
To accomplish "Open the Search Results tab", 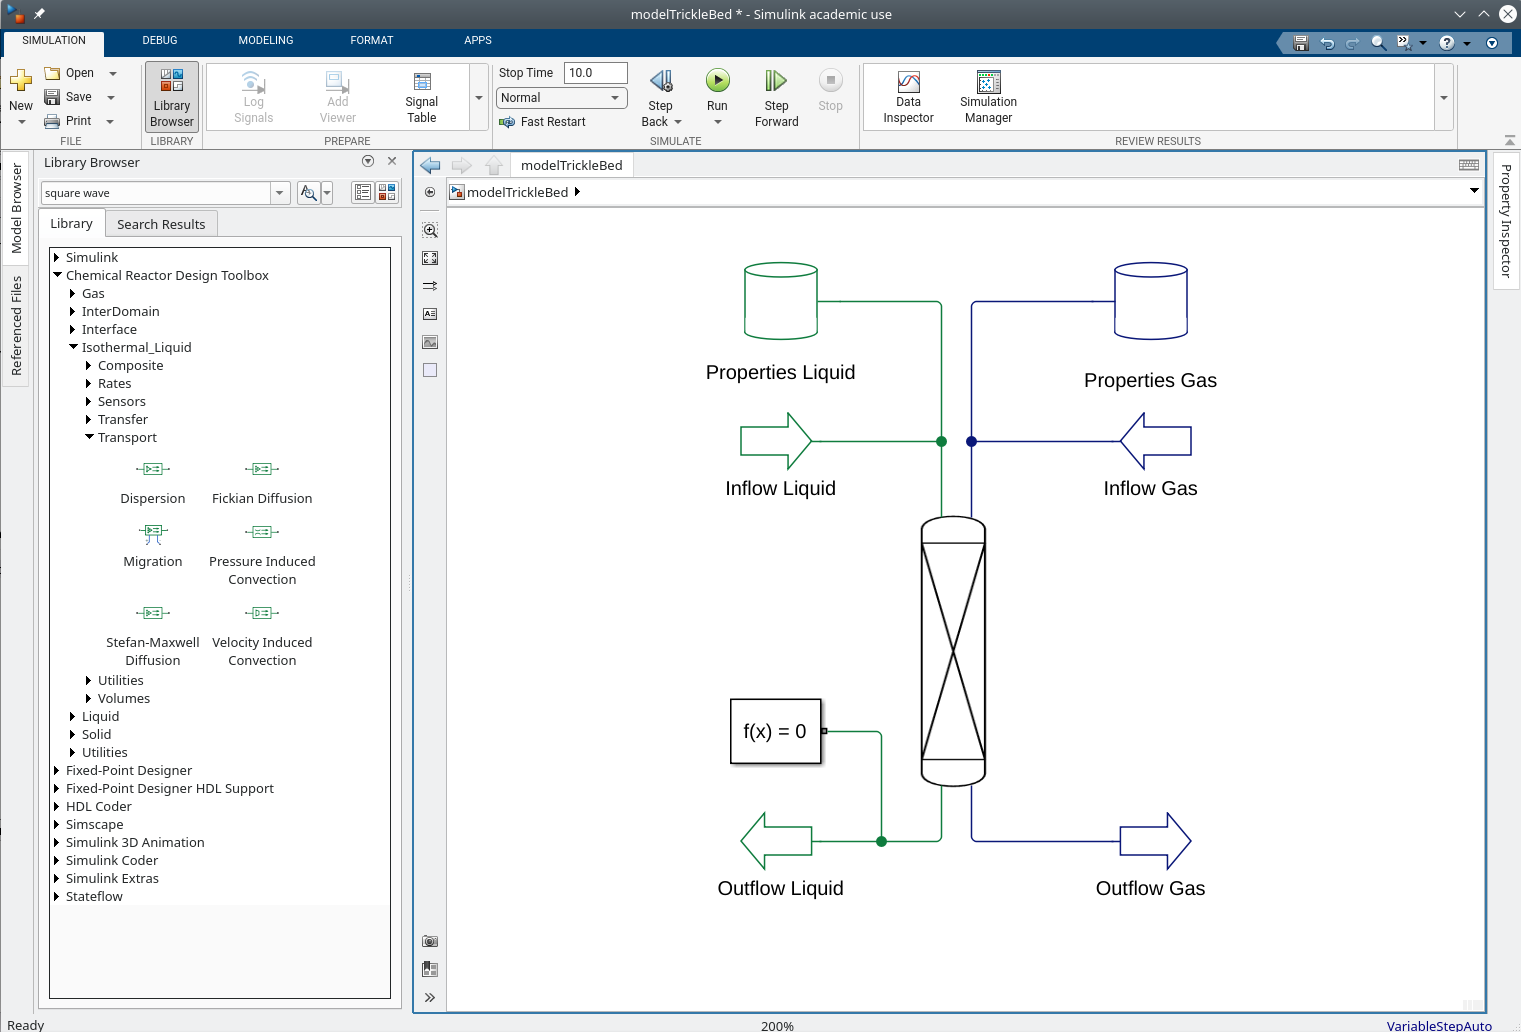I will coord(161,224).
